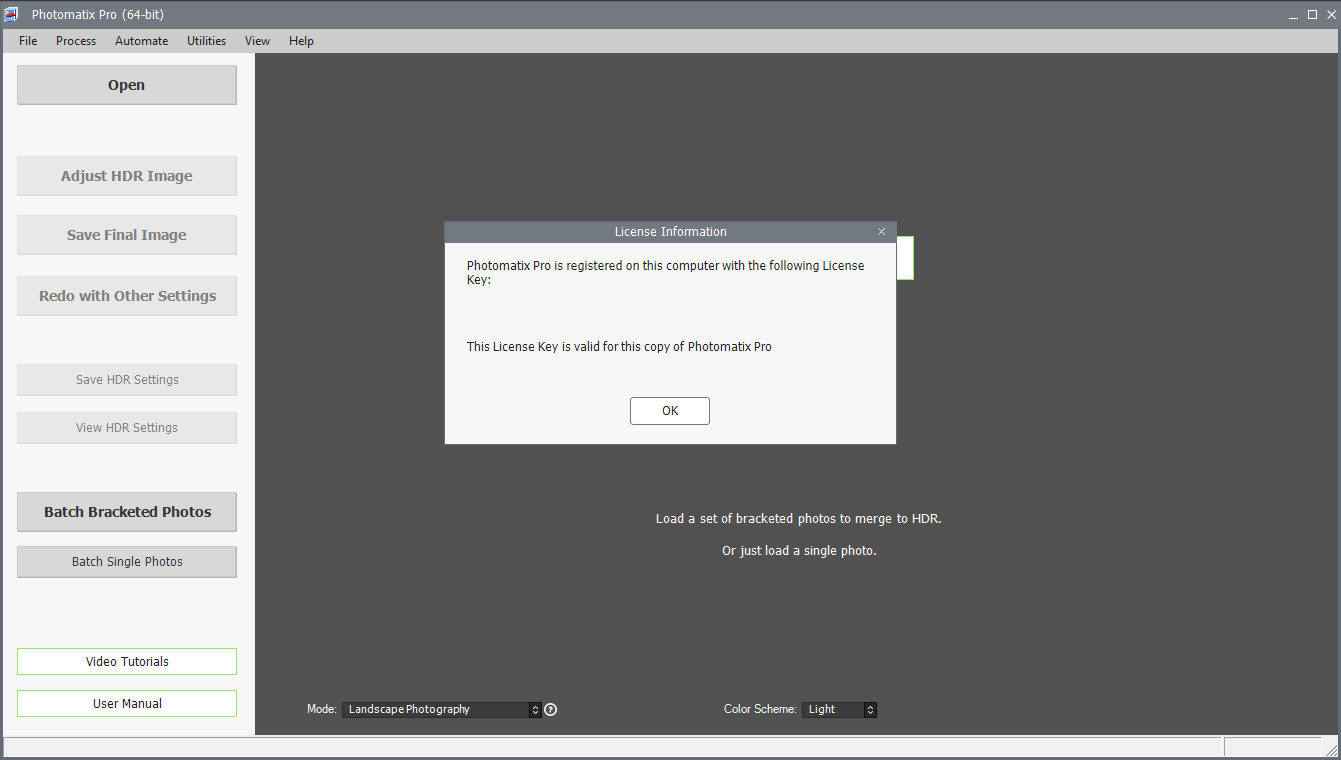Expand the Color Scheme dropdown showing Light
1341x760 pixels.
tap(840, 710)
